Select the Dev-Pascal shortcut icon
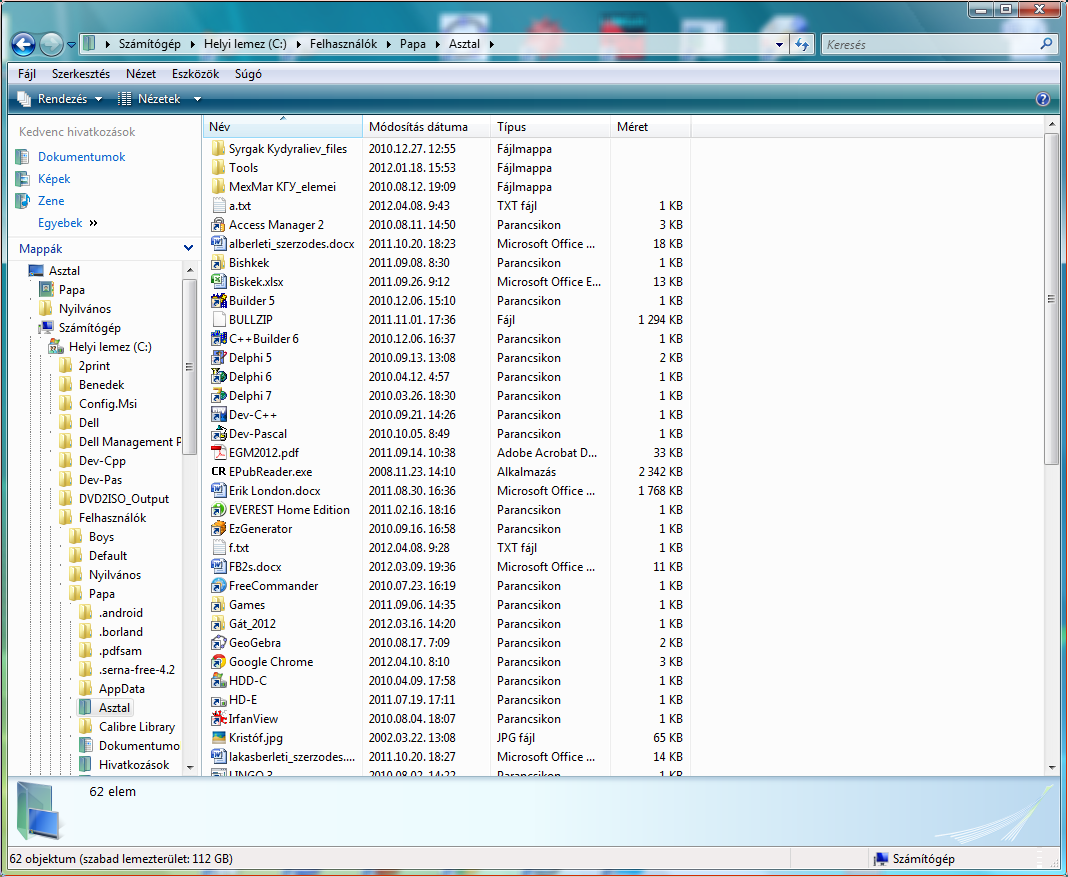This screenshot has width=1068, height=877. pyautogui.click(x=218, y=434)
